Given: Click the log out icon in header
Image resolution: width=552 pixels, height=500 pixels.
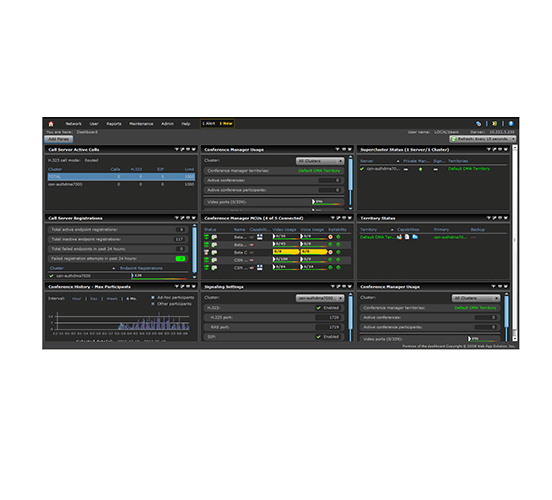Looking at the screenshot, I should point(494,124).
